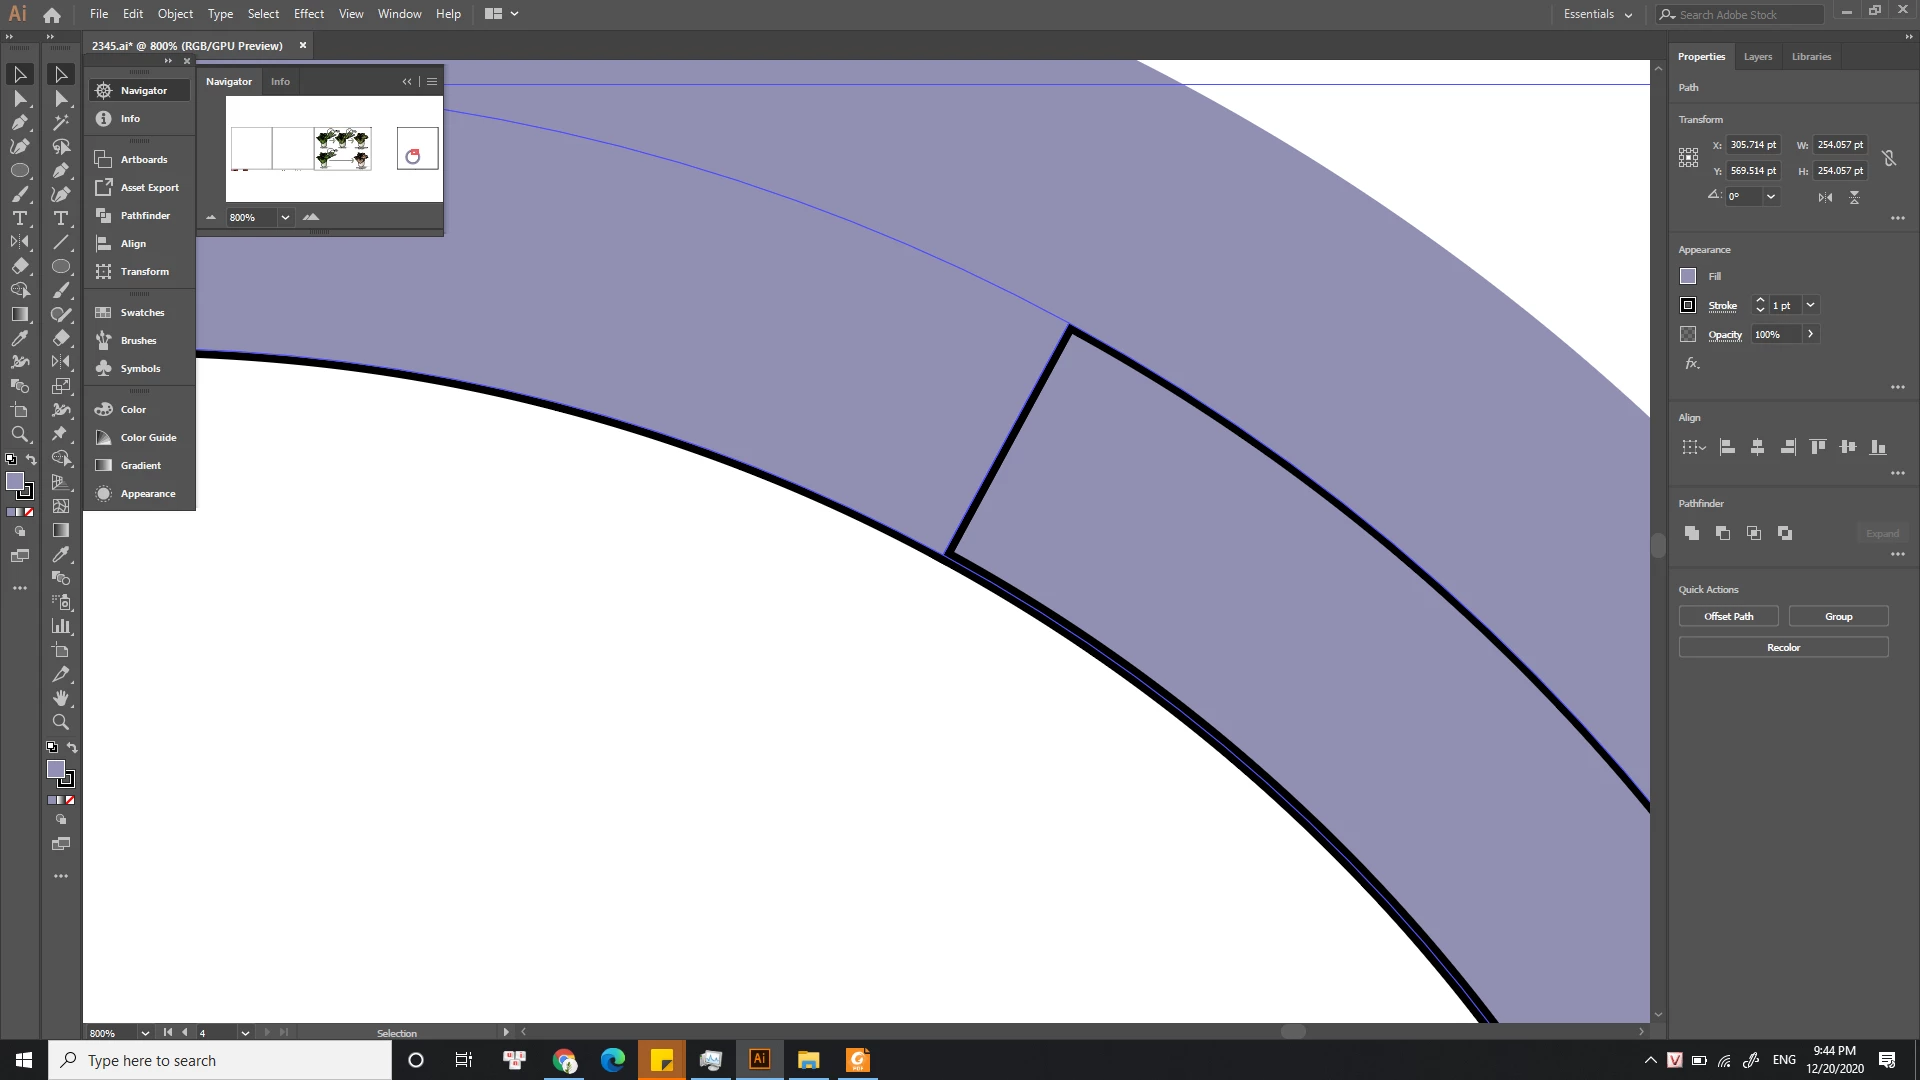
Task: Flip horizontally in Transform section
Action: (1825, 197)
